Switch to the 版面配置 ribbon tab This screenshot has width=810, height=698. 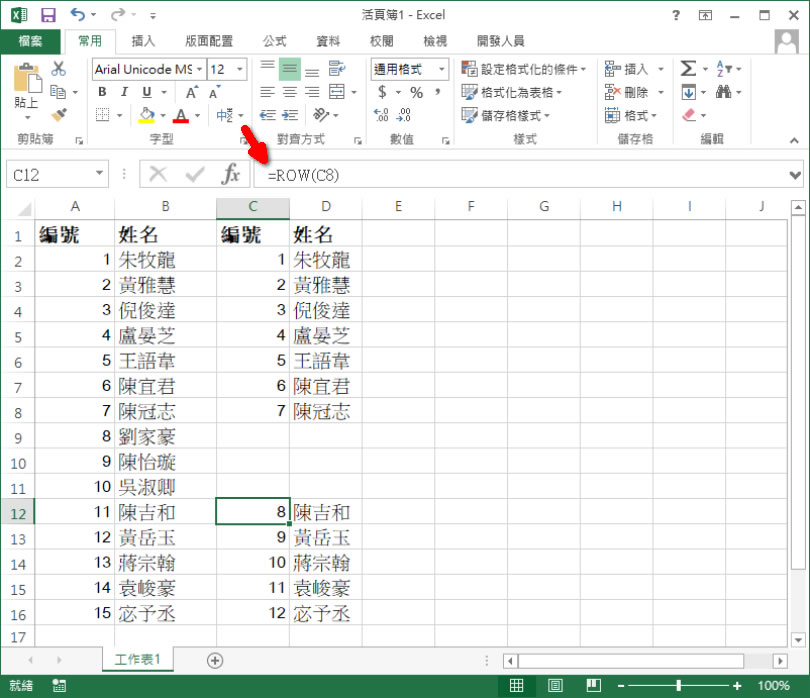pyautogui.click(x=209, y=41)
